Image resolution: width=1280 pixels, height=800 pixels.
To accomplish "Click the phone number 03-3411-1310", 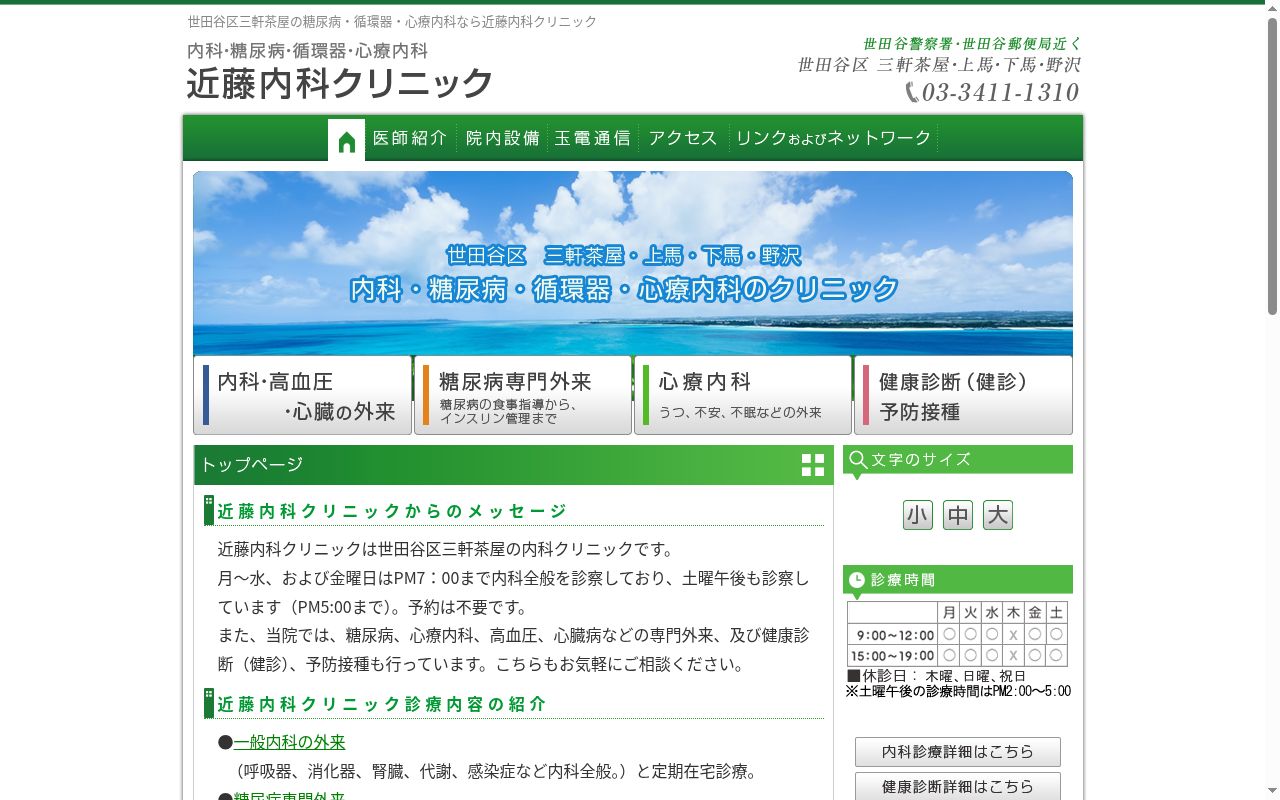I will (x=1000, y=92).
